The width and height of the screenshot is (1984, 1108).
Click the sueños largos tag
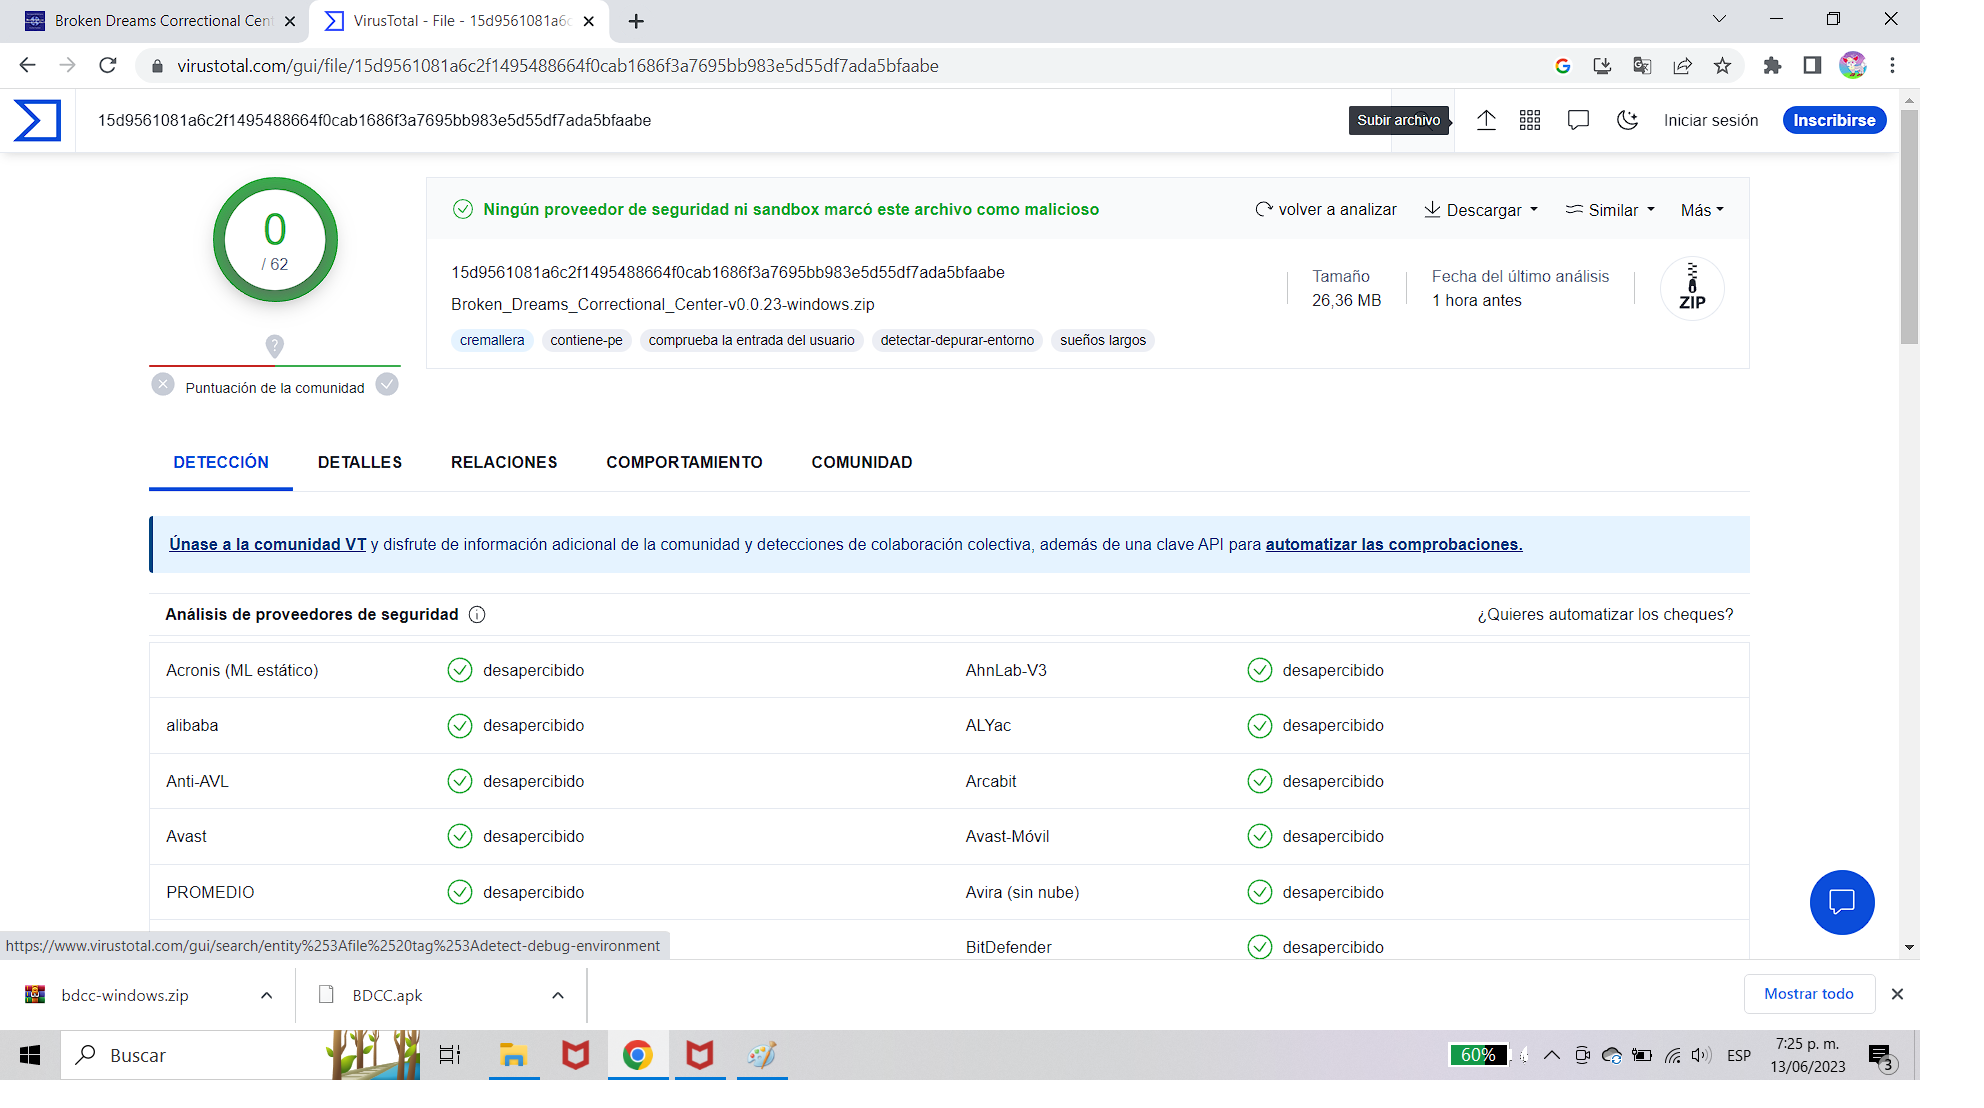pos(1103,340)
